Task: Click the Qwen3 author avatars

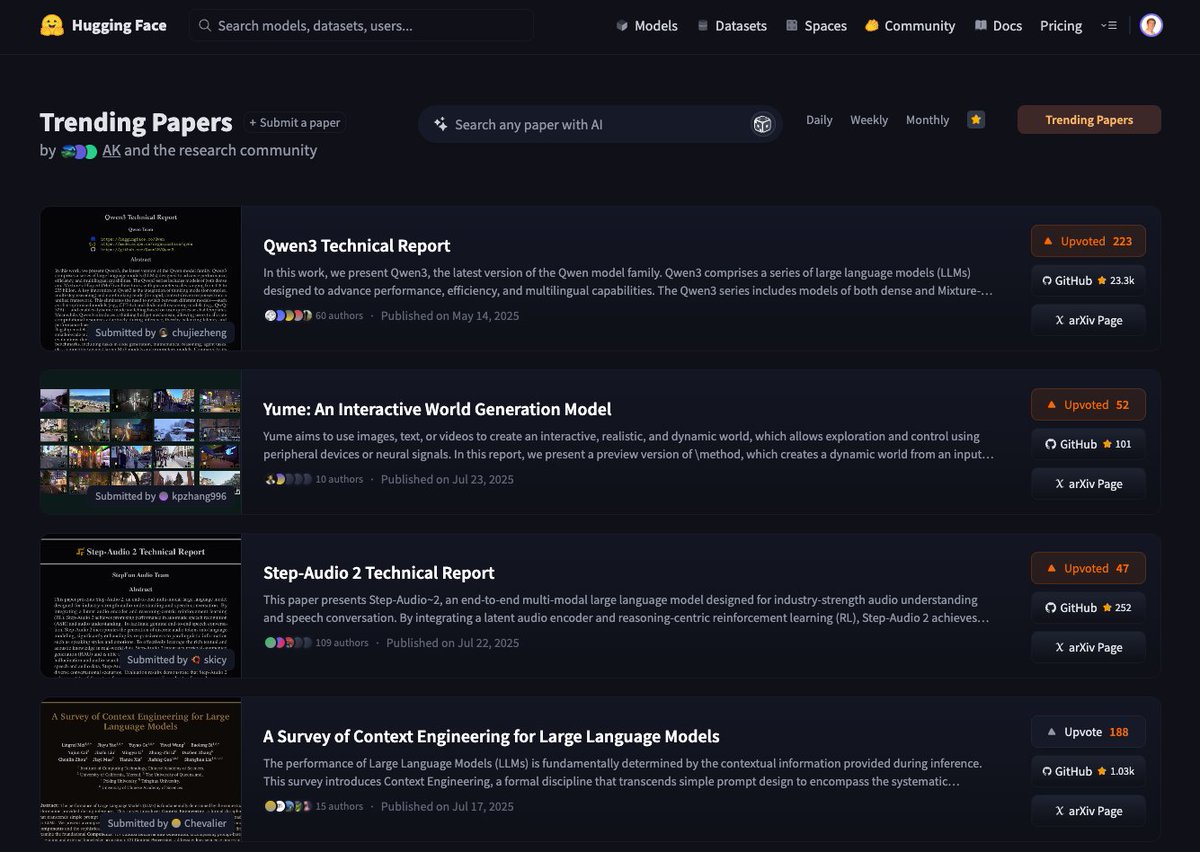Action: point(288,316)
